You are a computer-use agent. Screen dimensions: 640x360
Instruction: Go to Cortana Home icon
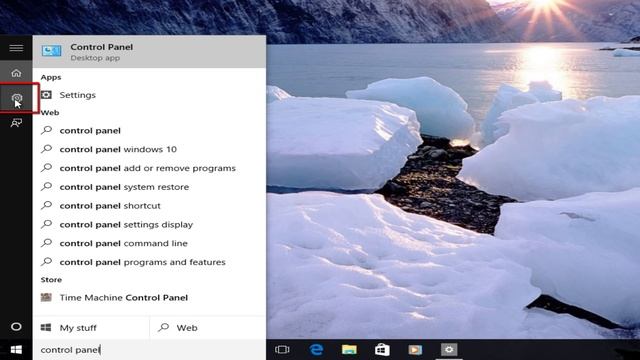[x=16, y=73]
